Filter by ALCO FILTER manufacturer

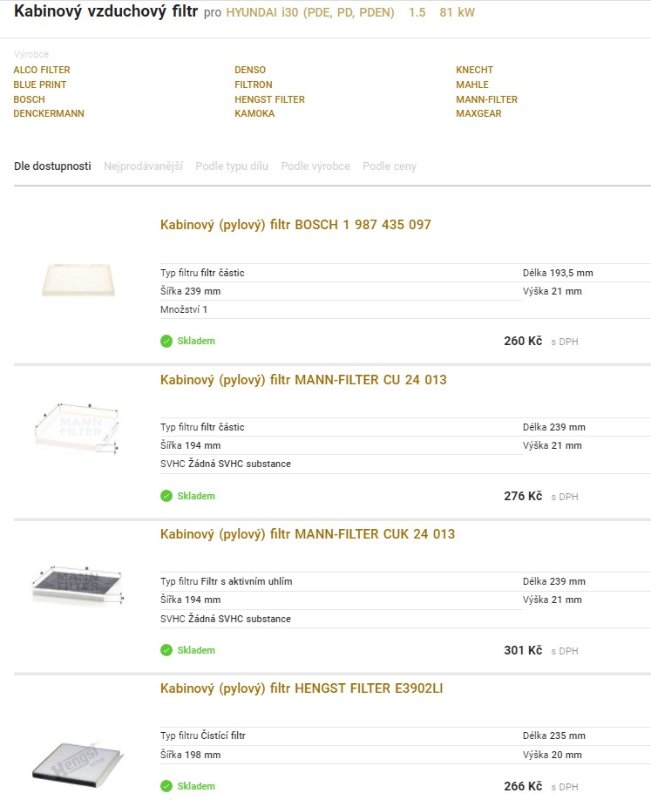tap(42, 70)
